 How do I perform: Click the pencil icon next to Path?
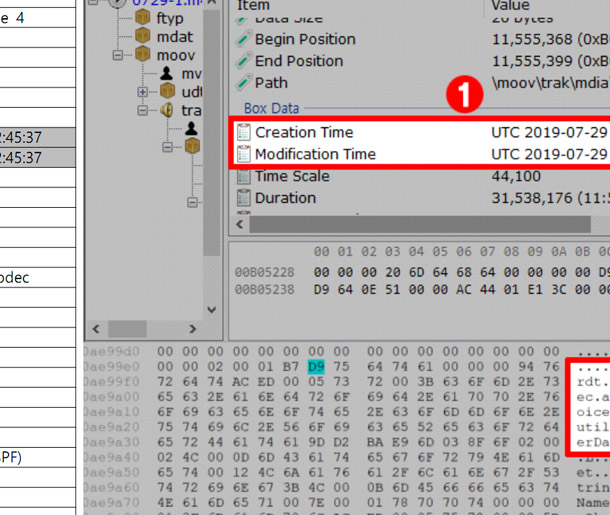point(243,83)
